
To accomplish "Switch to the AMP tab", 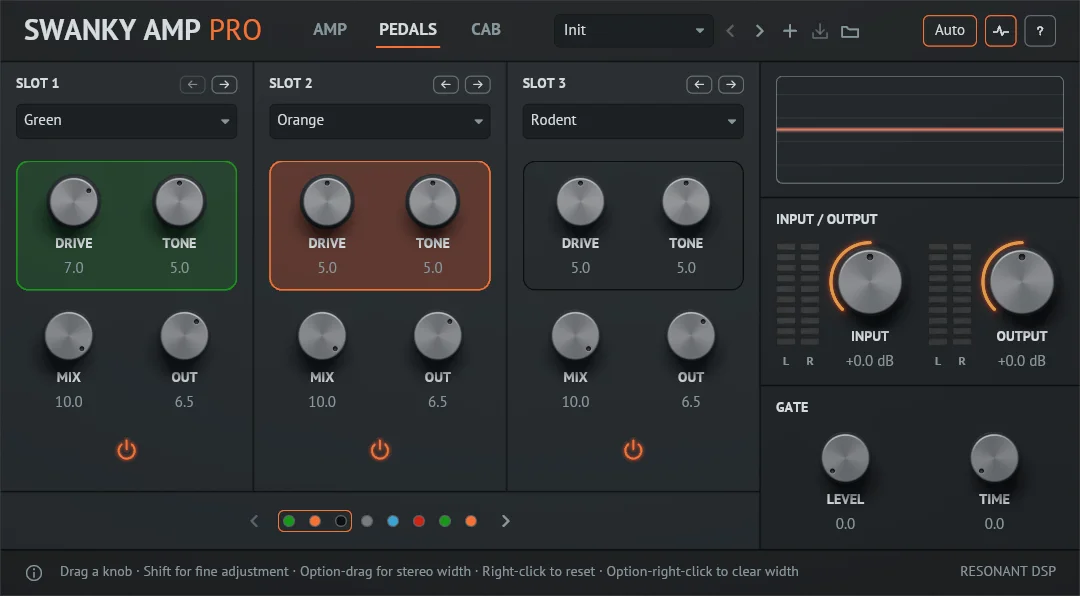I will click(x=330, y=30).
